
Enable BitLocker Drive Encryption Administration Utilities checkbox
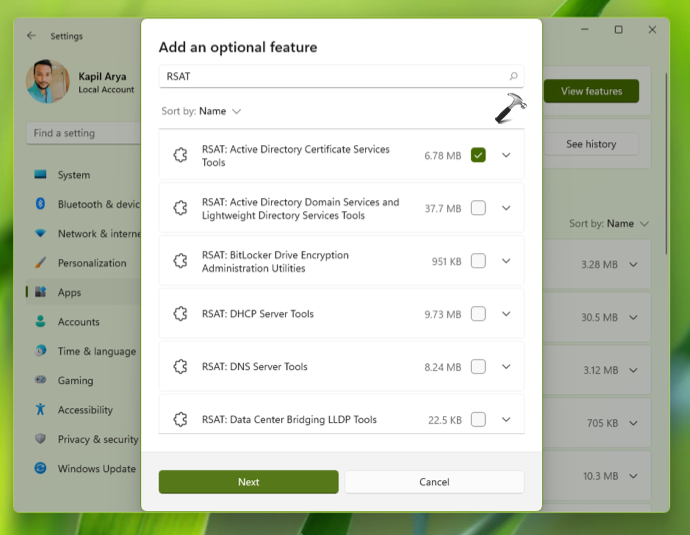tap(478, 261)
